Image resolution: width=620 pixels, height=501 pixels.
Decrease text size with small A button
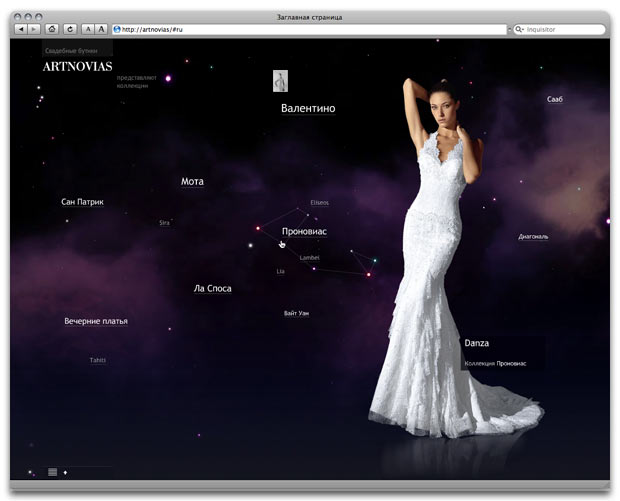click(87, 30)
